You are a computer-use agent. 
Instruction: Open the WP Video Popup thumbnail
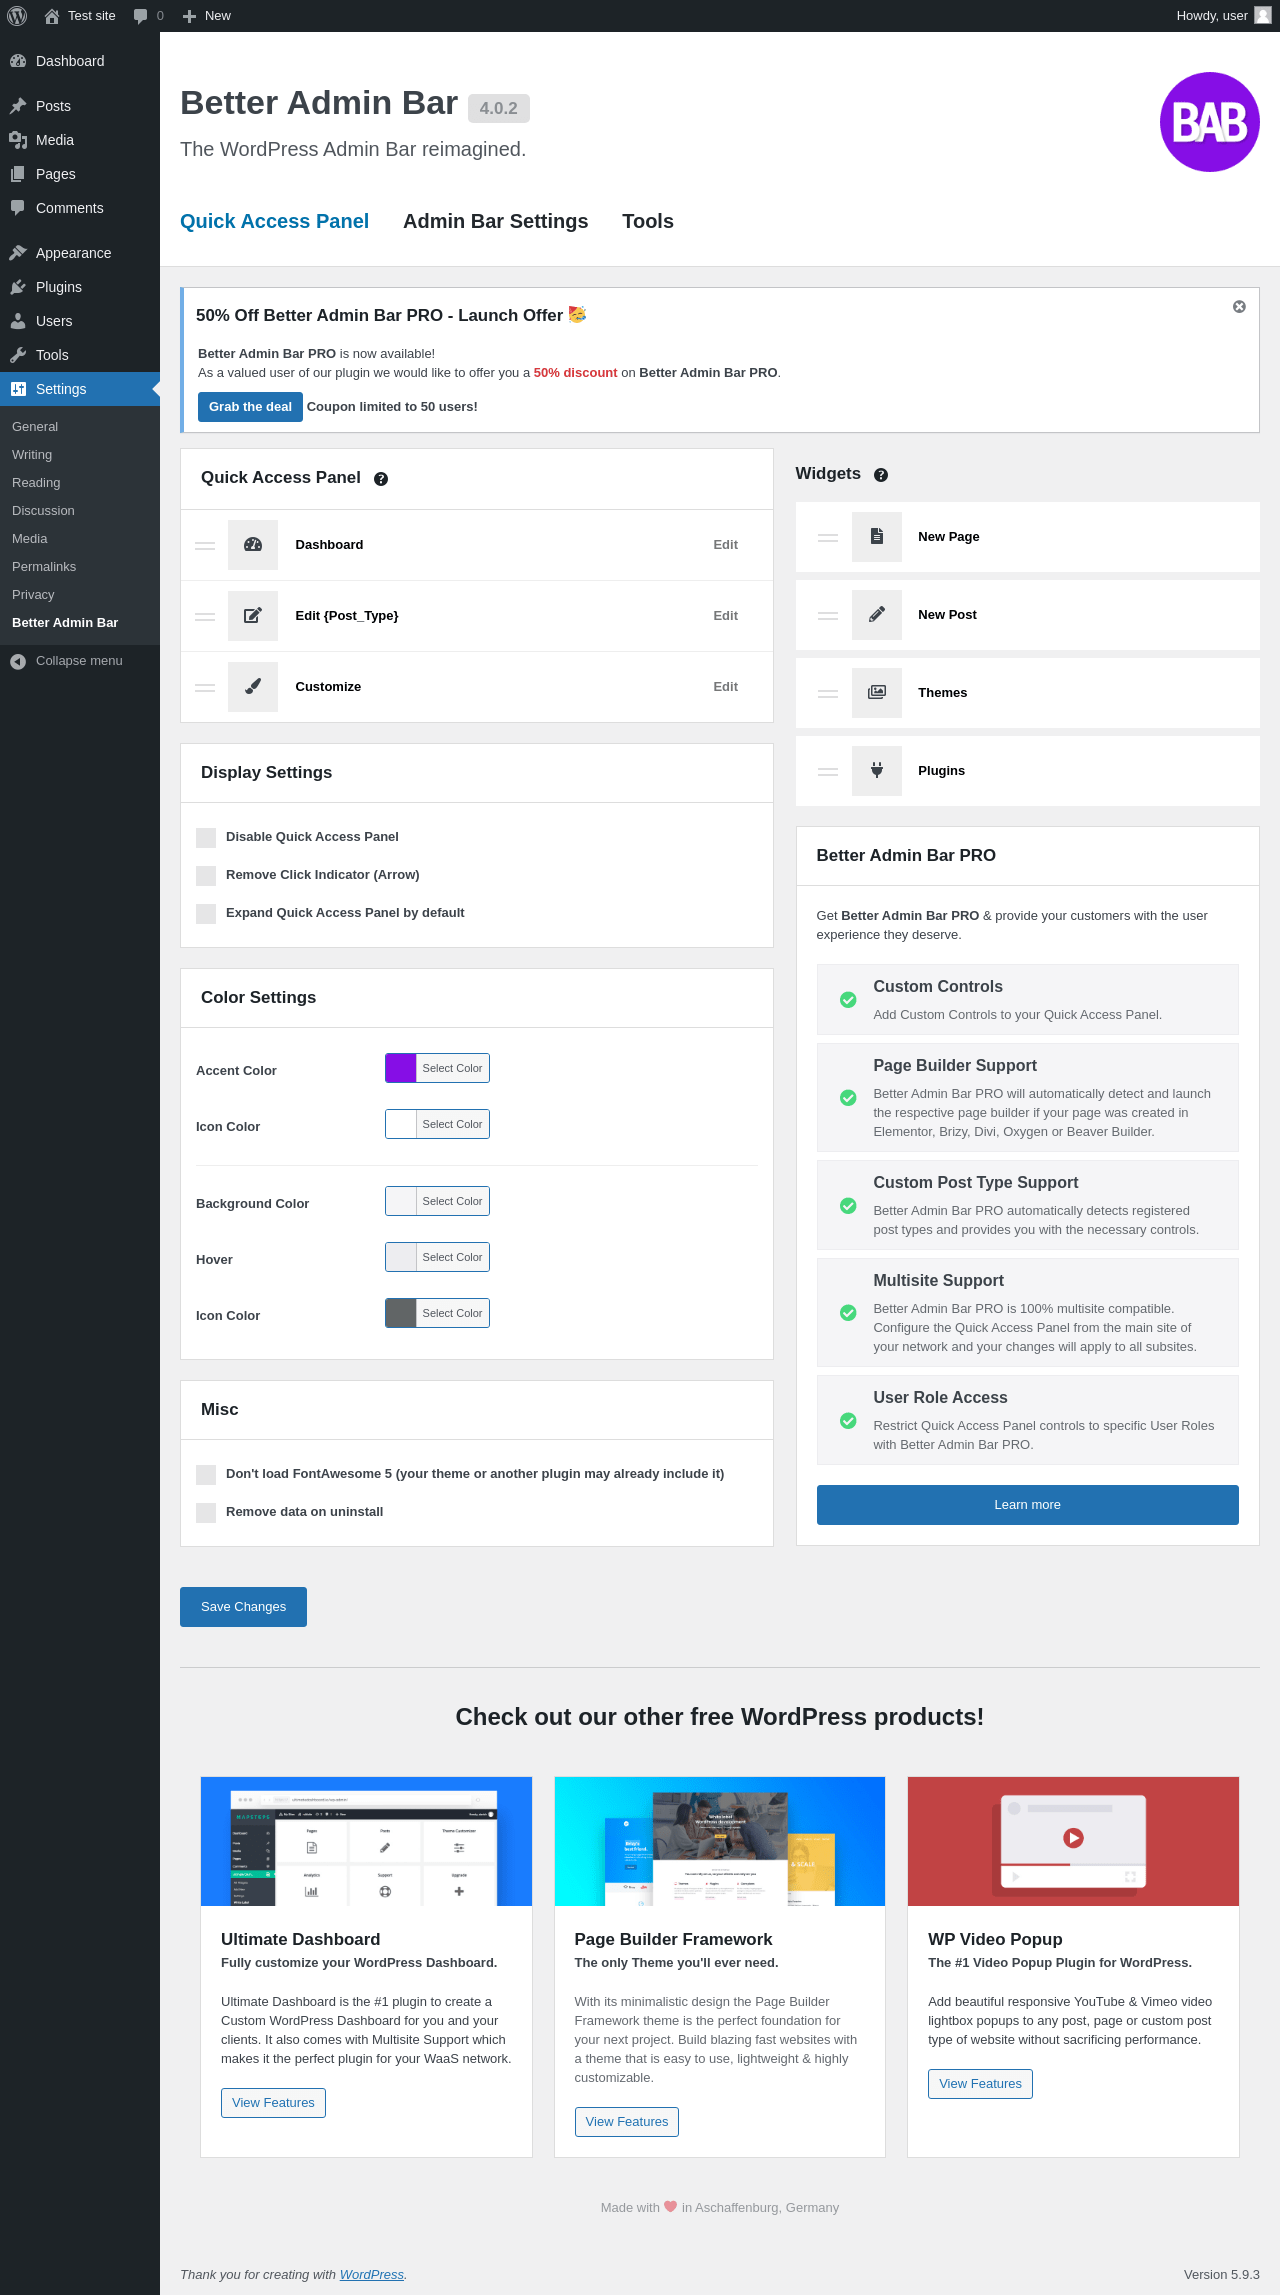(1073, 1841)
